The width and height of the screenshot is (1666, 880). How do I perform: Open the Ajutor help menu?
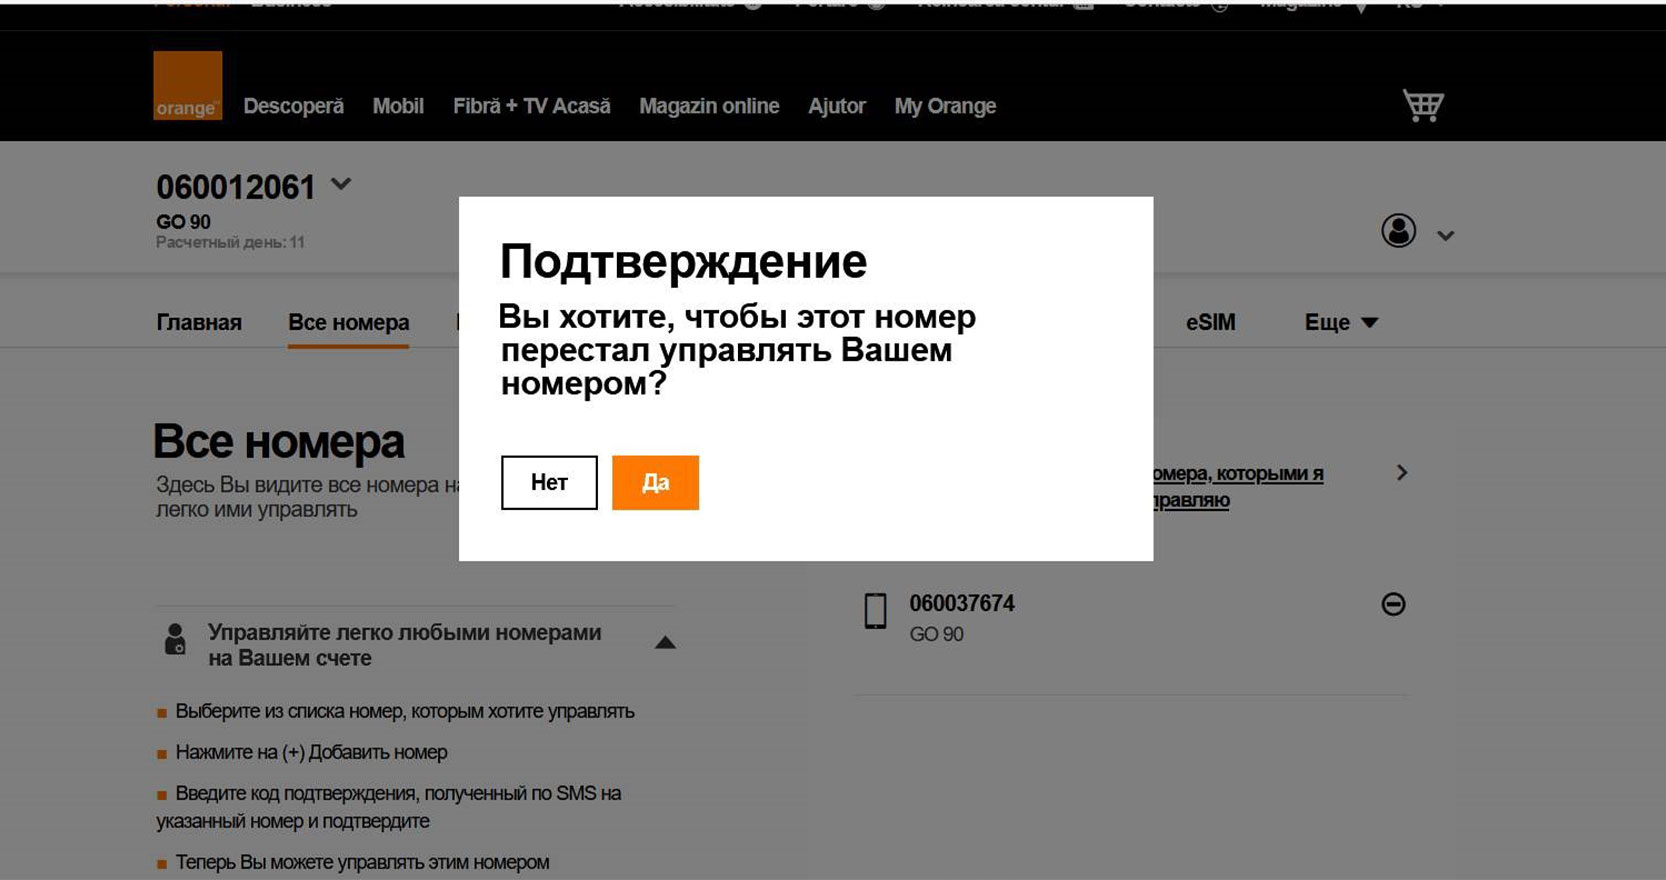point(836,106)
